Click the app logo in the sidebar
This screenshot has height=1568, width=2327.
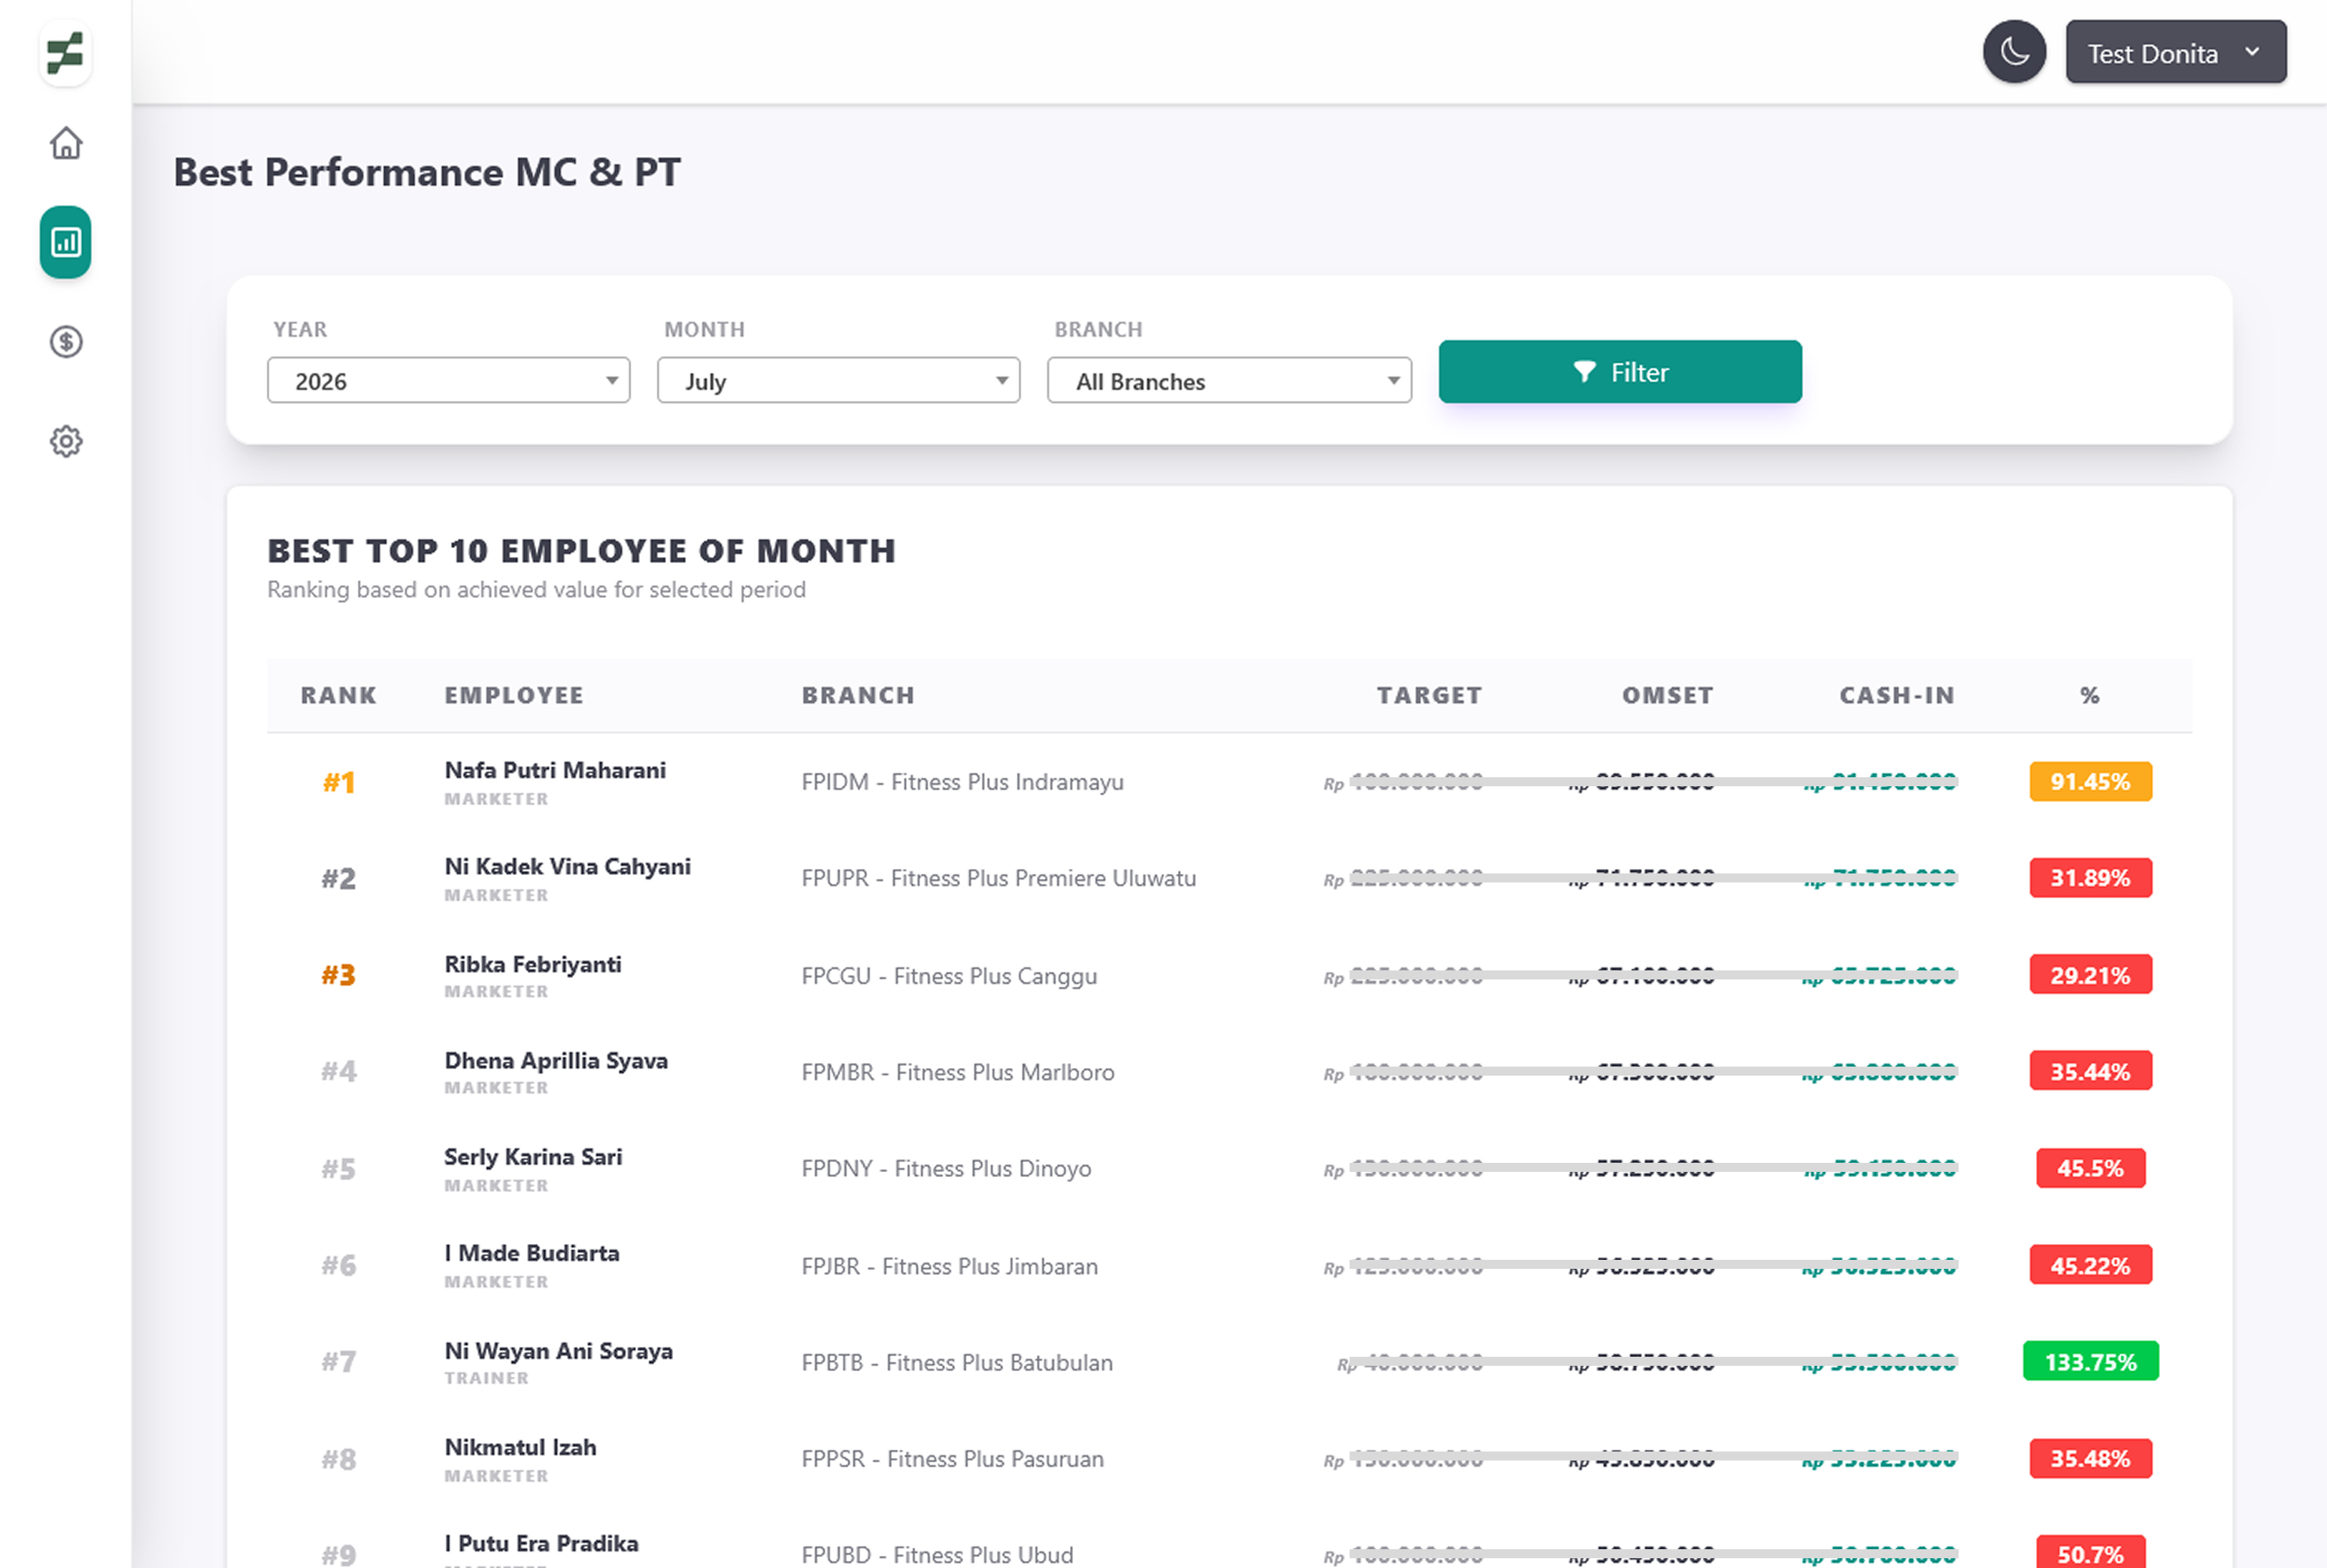(65, 53)
